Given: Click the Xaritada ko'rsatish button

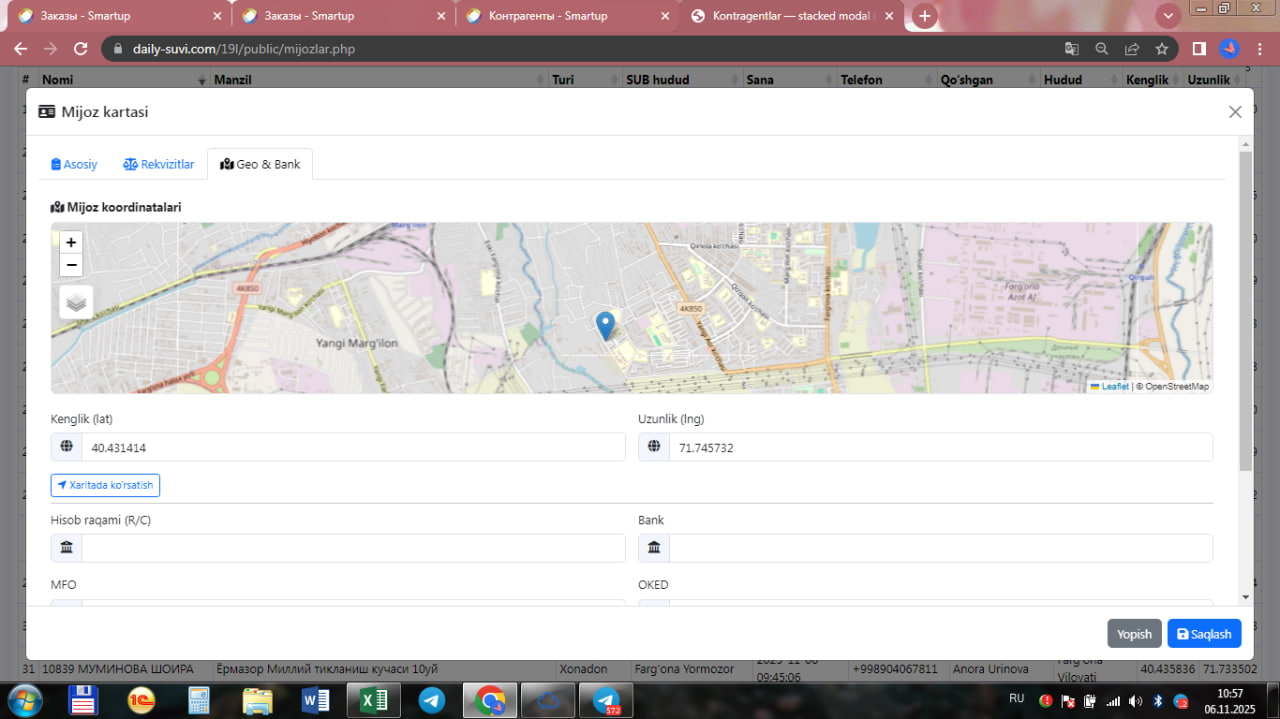Looking at the screenshot, I should pyautogui.click(x=105, y=485).
